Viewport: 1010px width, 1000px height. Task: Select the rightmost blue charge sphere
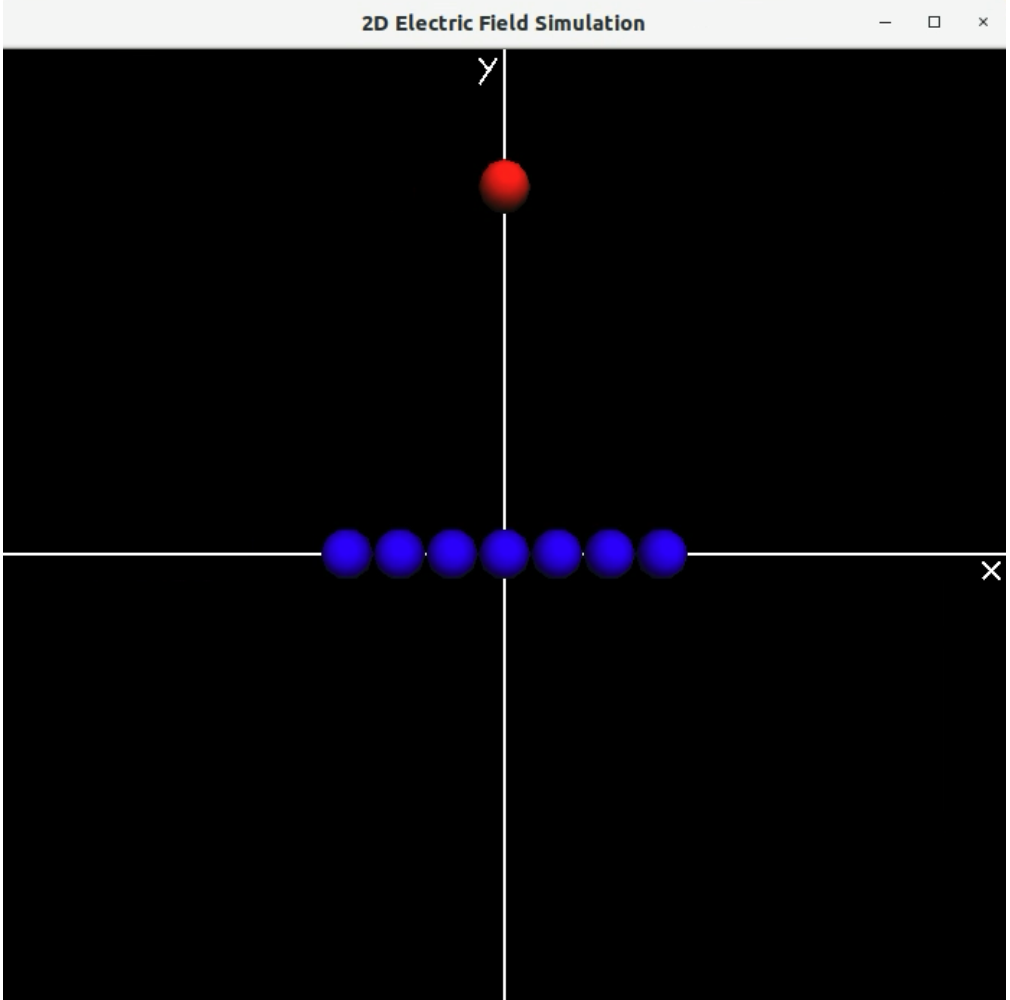pyautogui.click(x=662, y=553)
